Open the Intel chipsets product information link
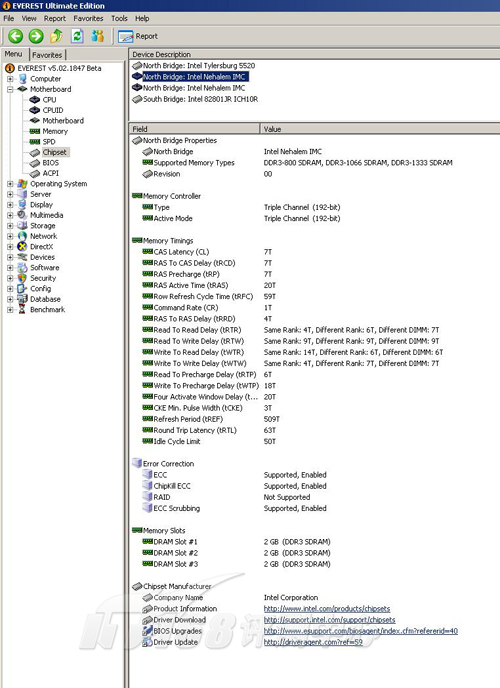 327,609
